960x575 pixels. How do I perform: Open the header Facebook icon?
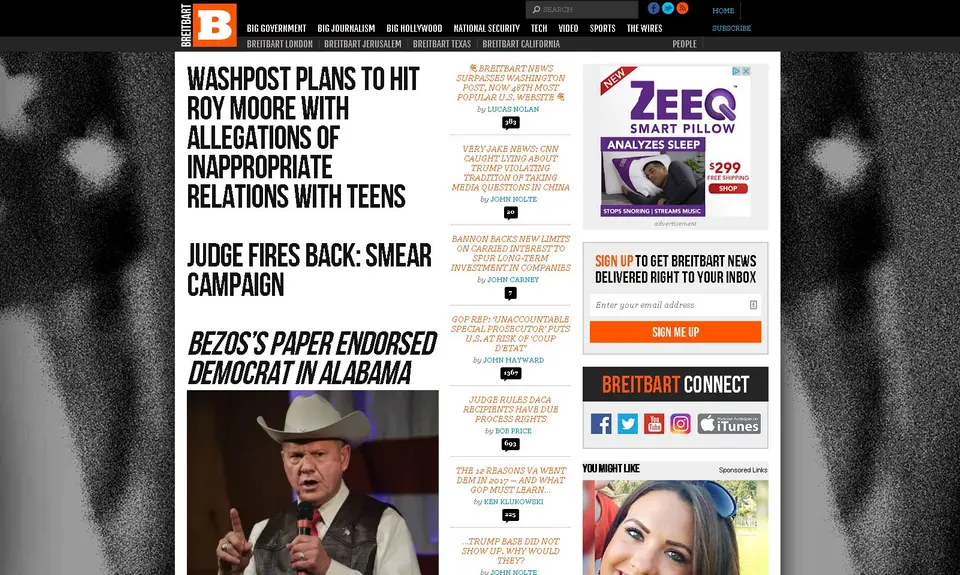(654, 8)
